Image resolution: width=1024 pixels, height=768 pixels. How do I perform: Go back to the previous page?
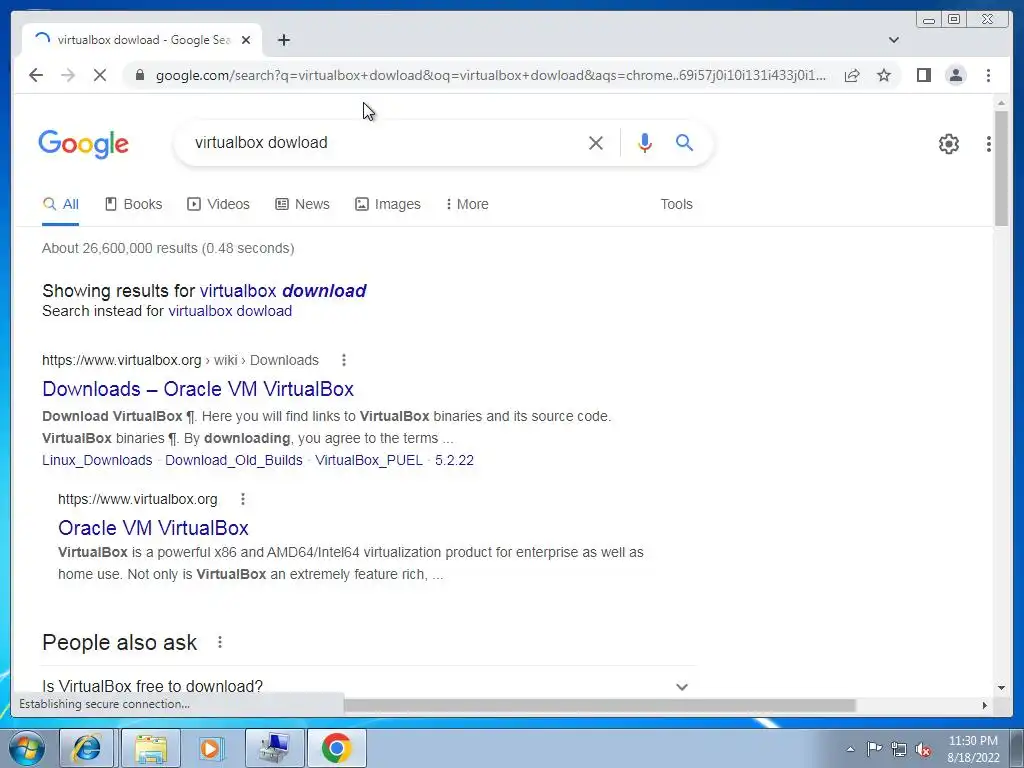36,75
